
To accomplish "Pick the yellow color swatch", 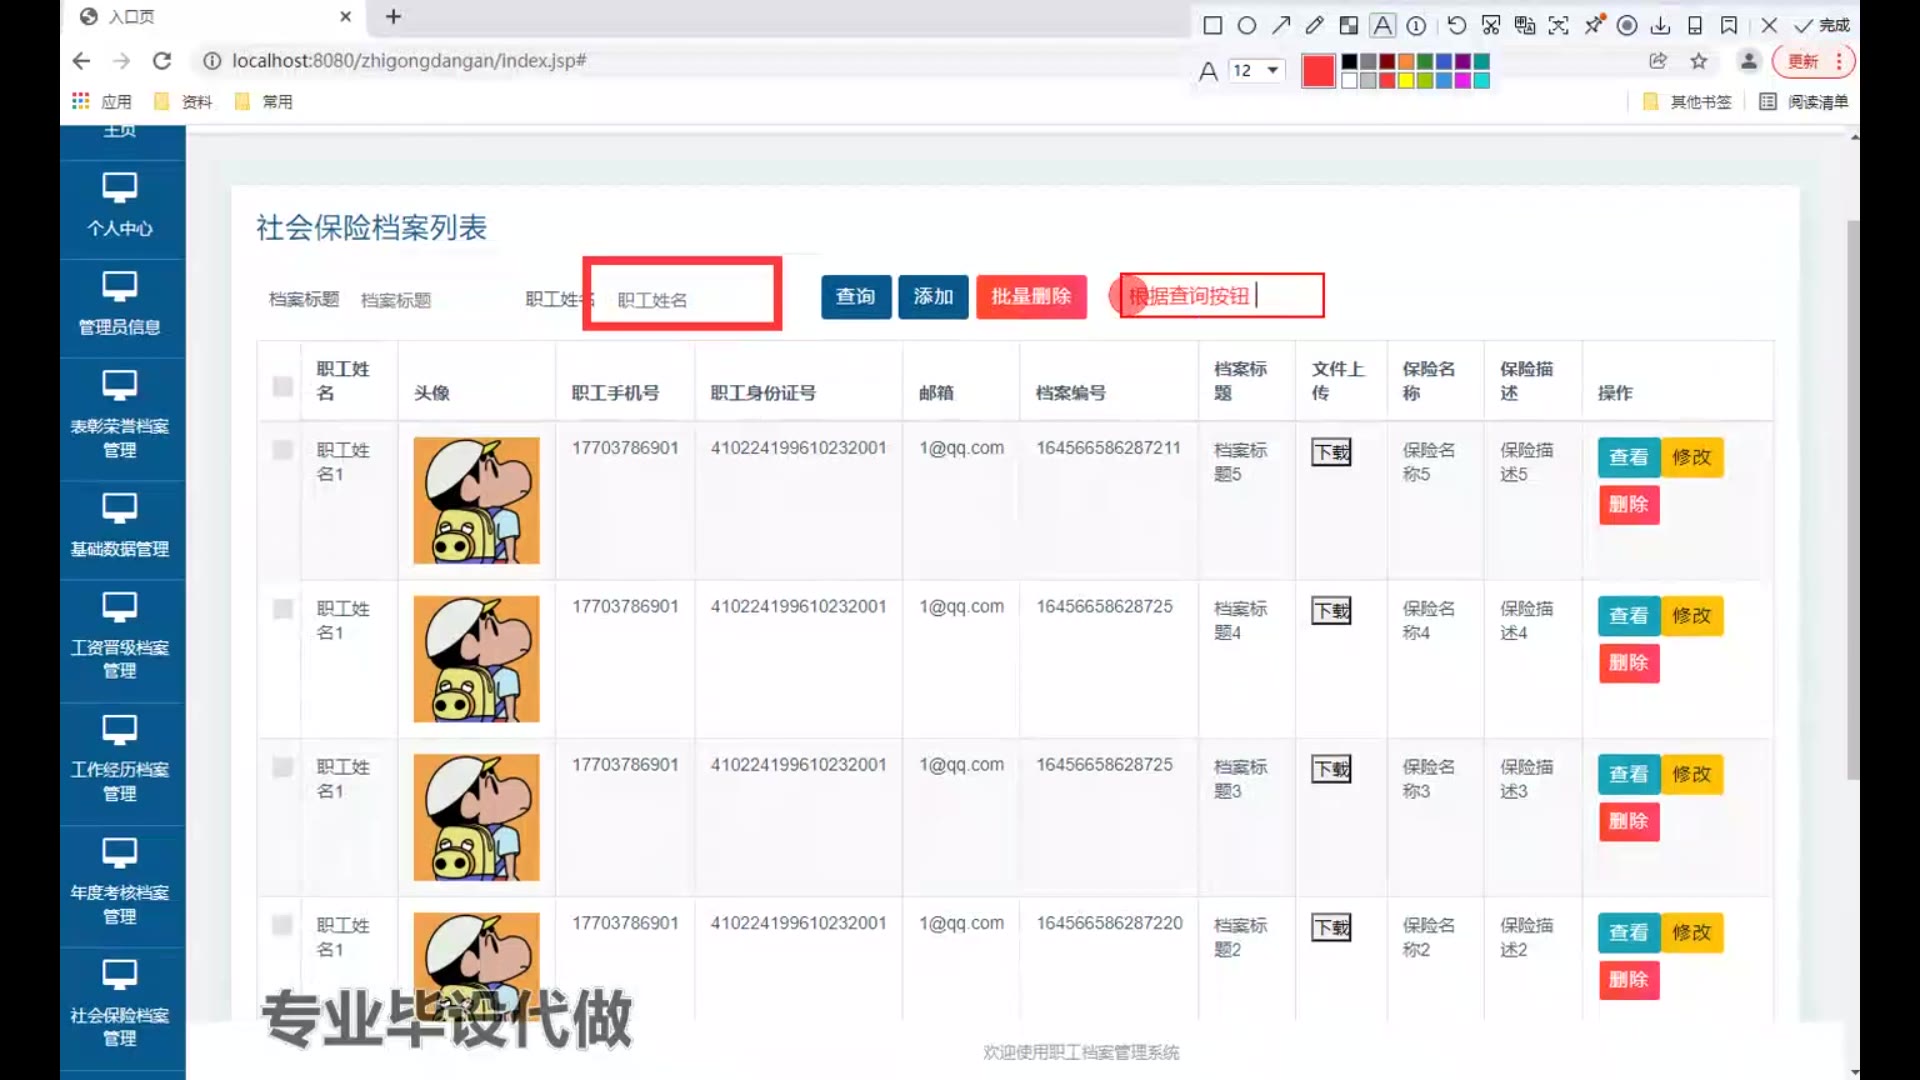I will [1406, 80].
